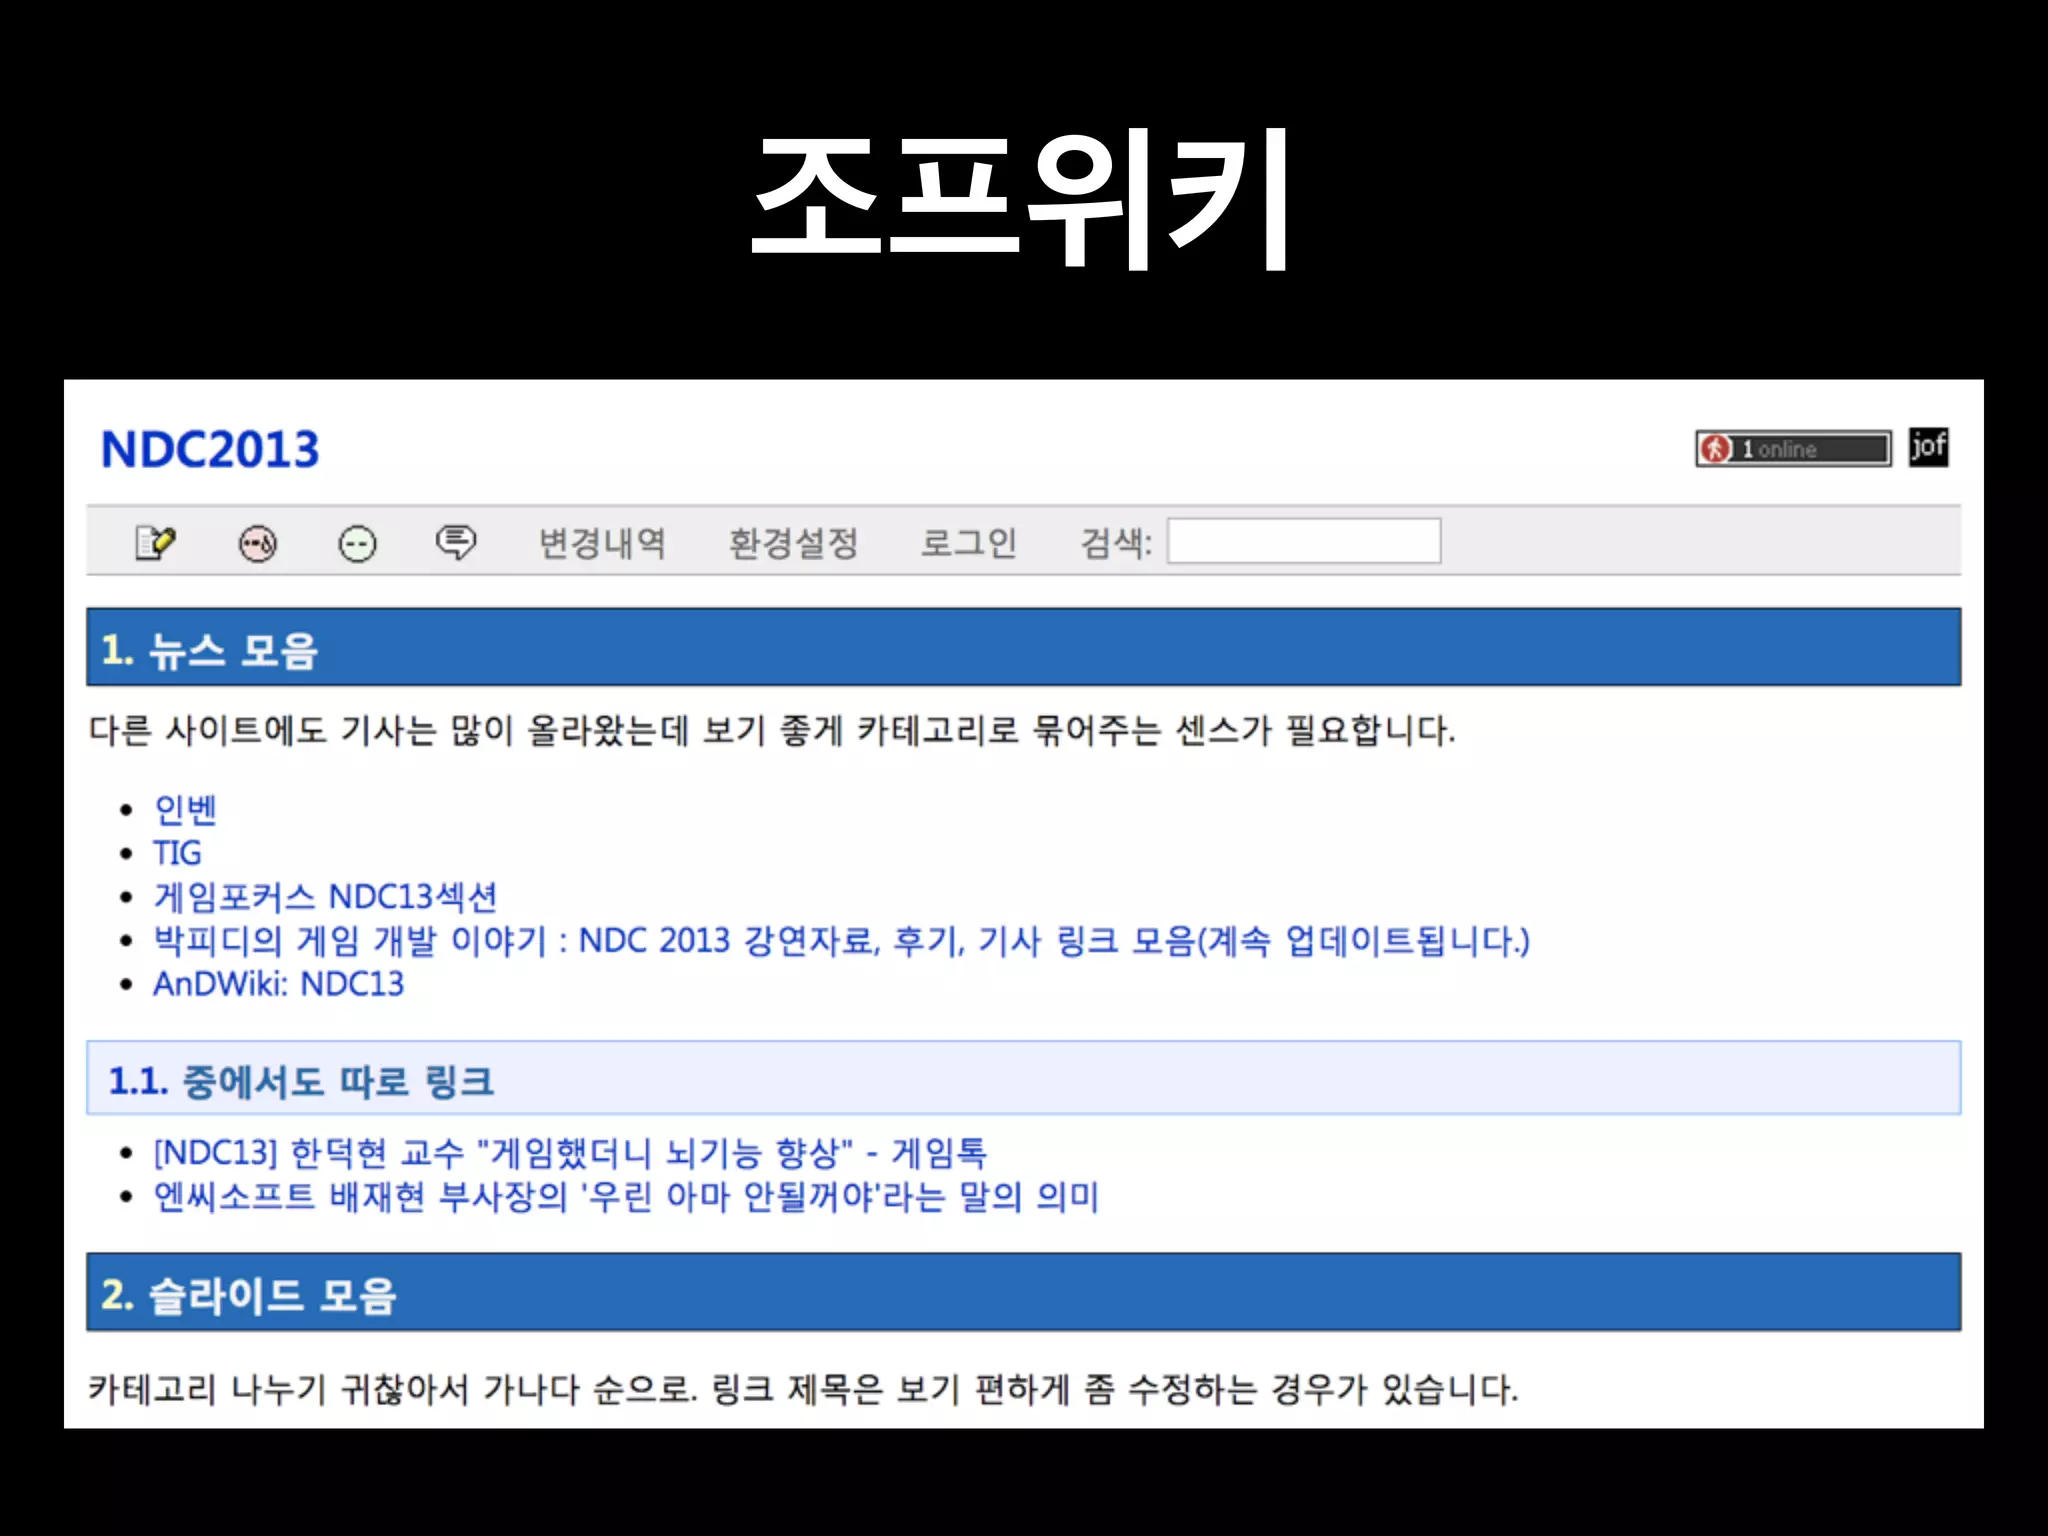
Task: Open the 변경내역 menu item
Action: (602, 543)
